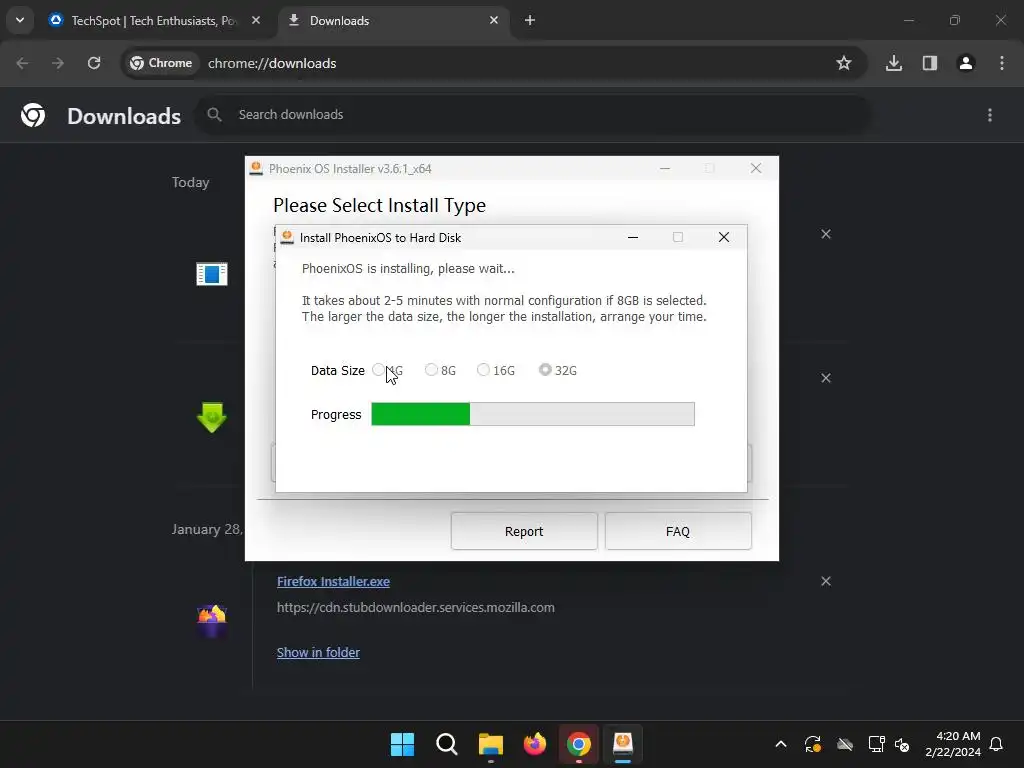Close the TechSpot tab
Screen dimensions: 1024x768
point(256,20)
